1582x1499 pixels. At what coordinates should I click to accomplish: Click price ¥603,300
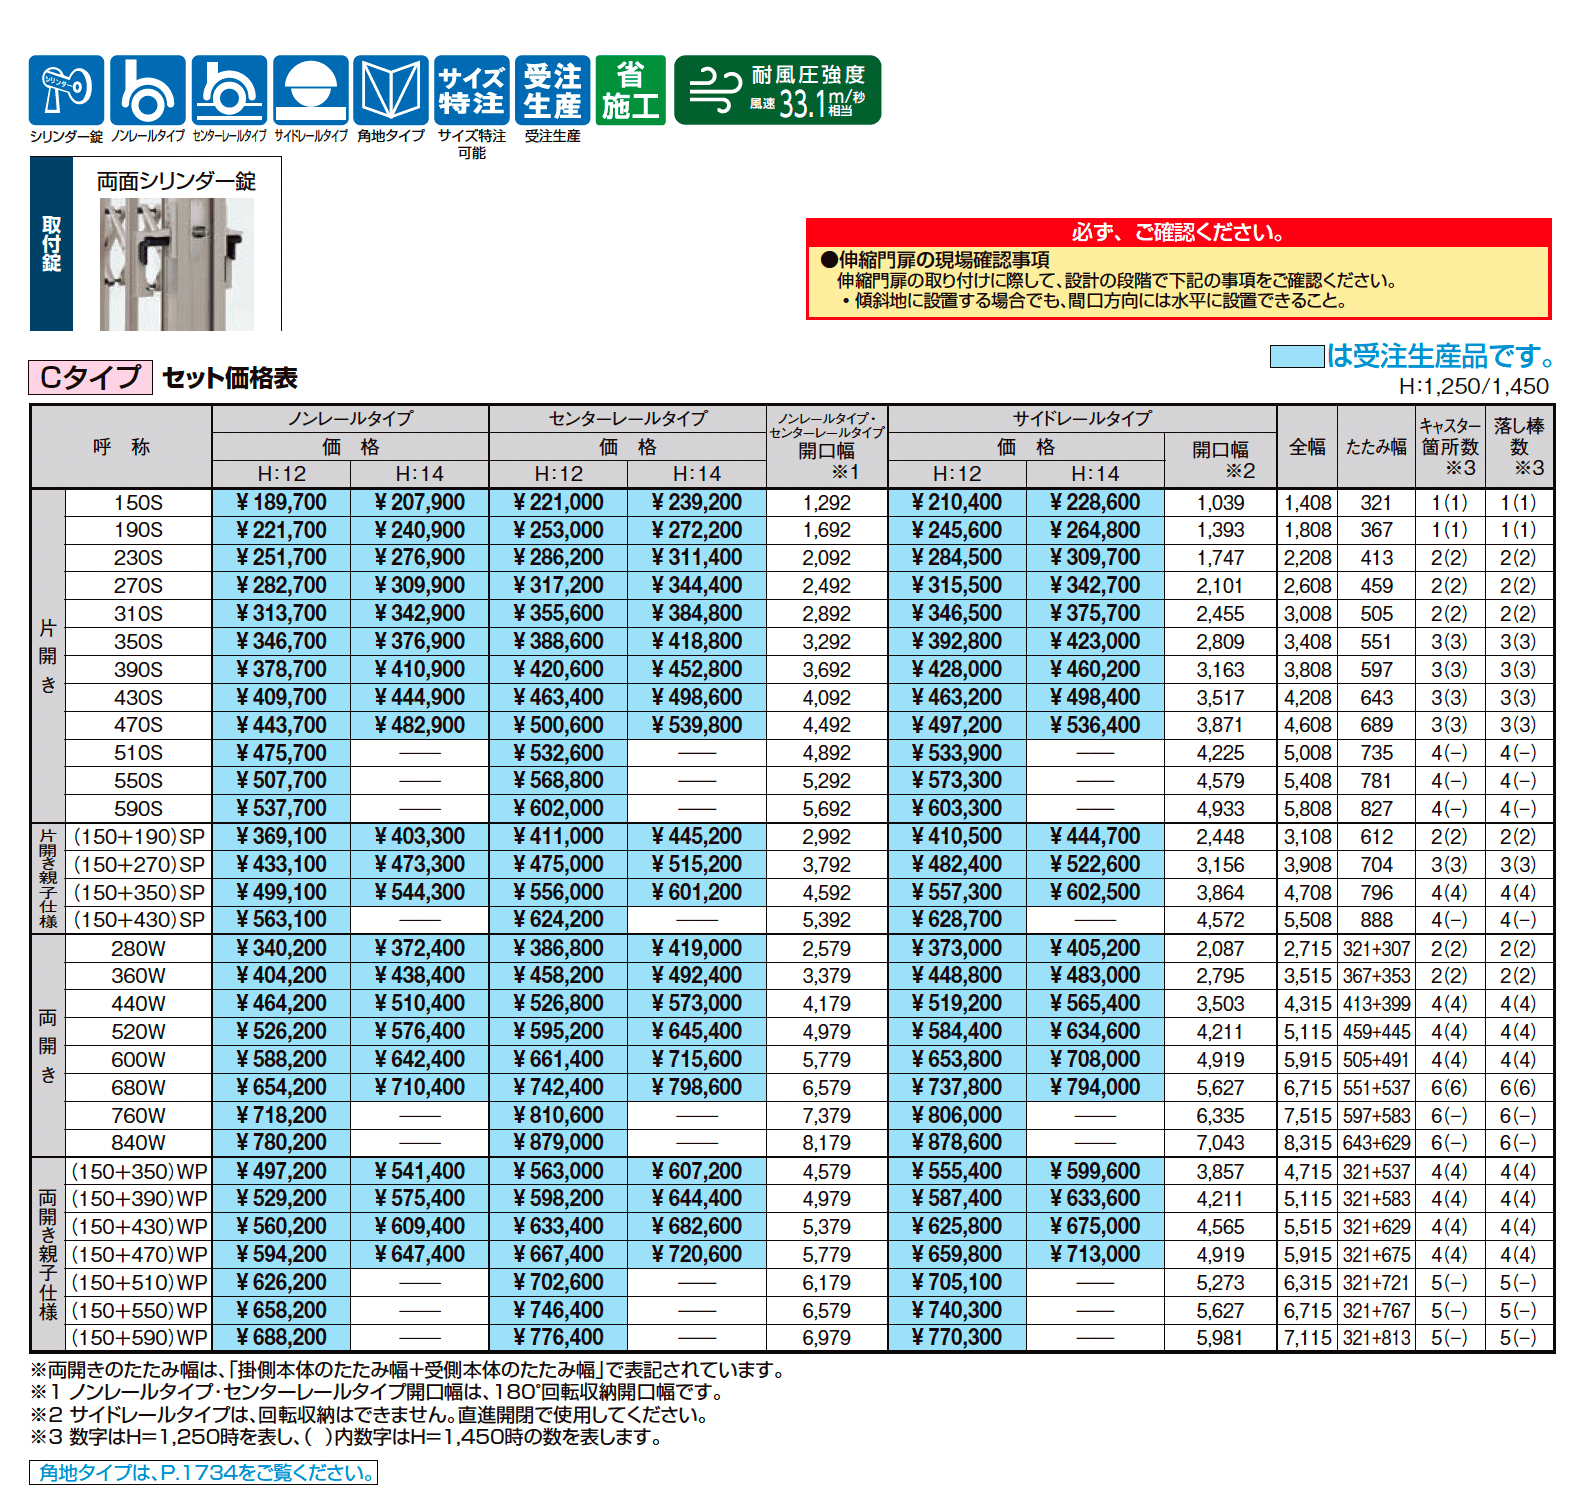pos(957,809)
